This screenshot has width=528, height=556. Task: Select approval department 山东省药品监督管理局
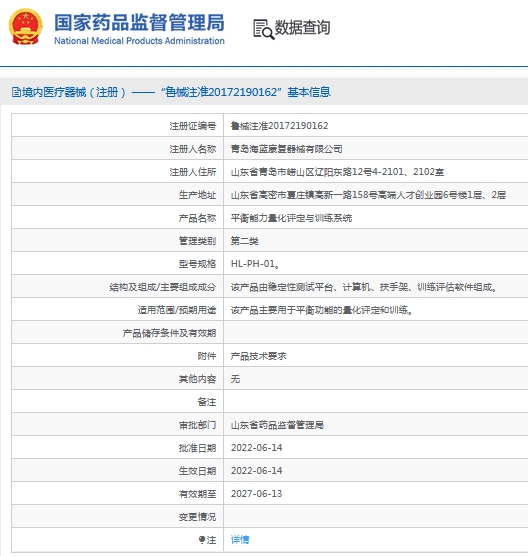pos(277,425)
